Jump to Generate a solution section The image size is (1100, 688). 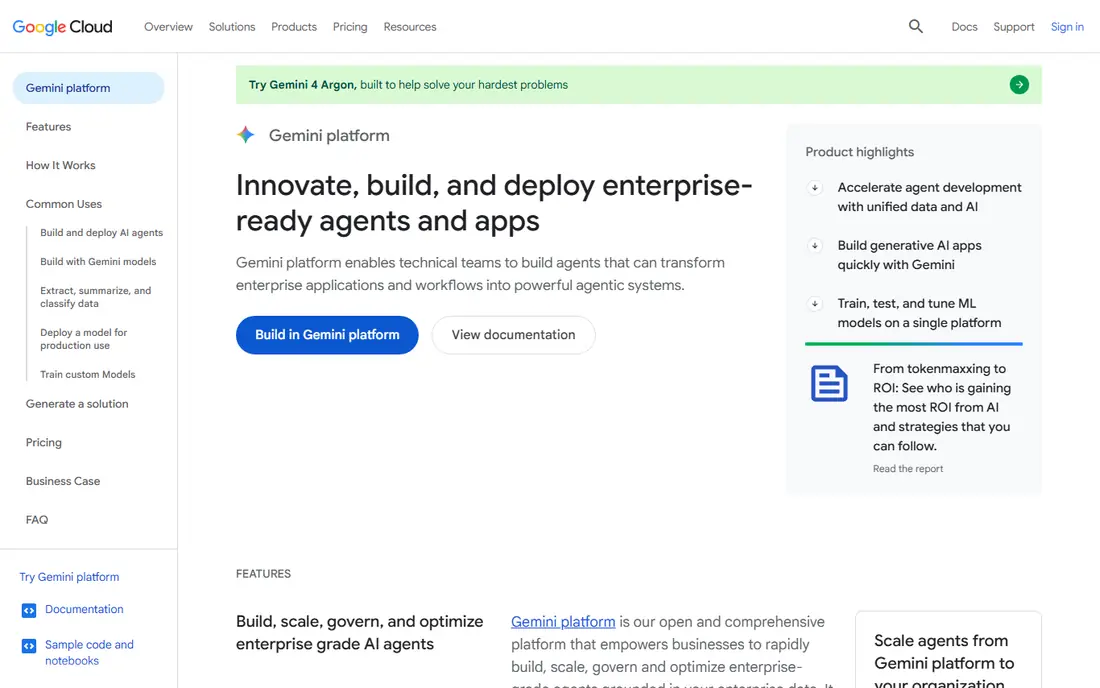coord(77,403)
